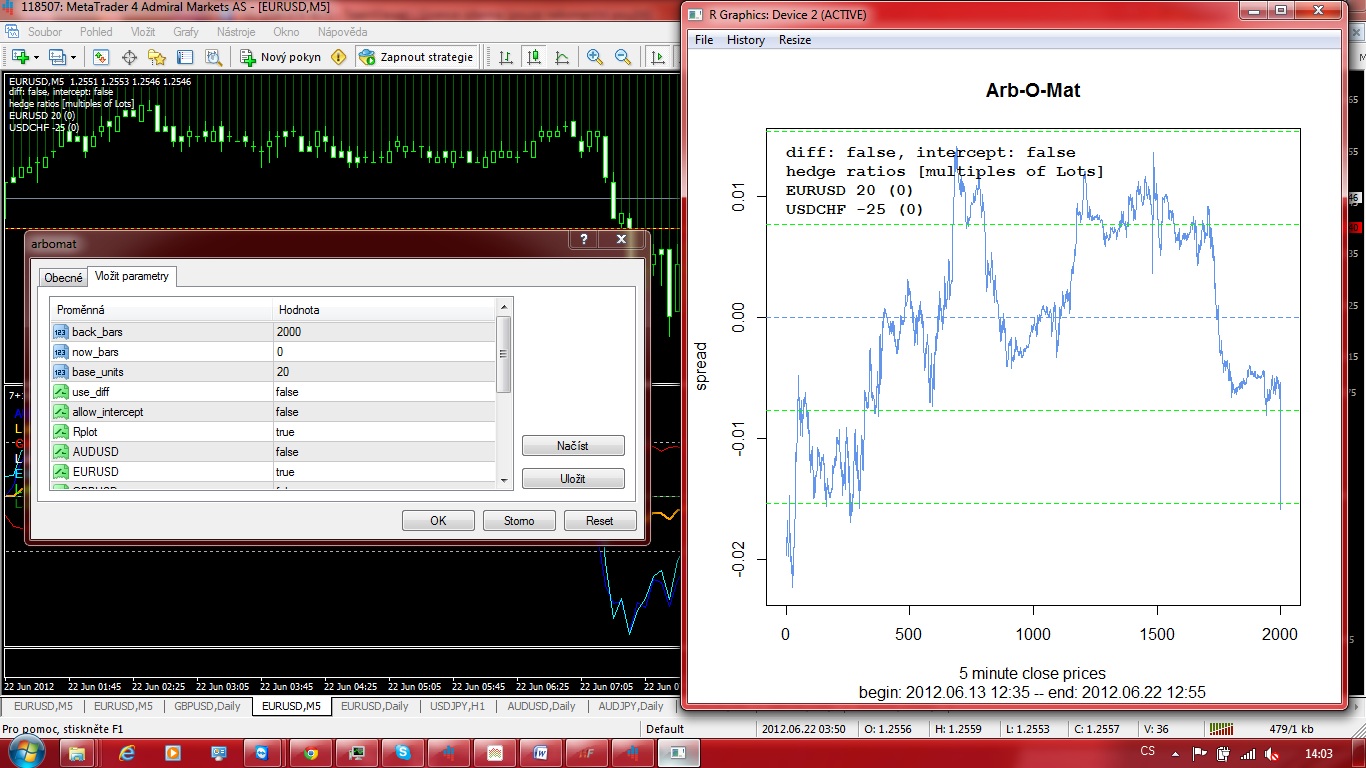Open History menu in R Graphics window
1366x768 pixels.
click(746, 40)
